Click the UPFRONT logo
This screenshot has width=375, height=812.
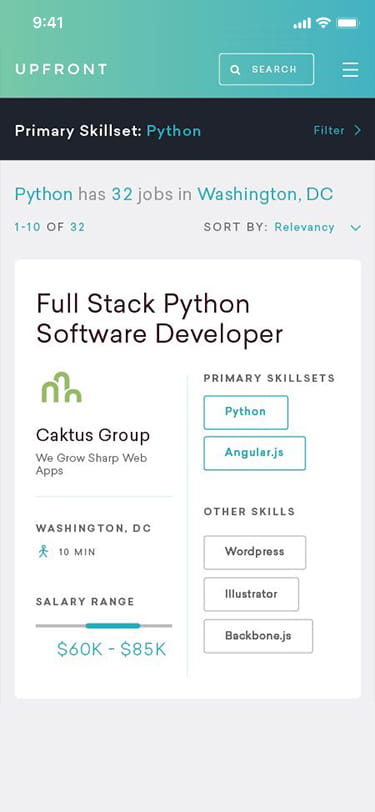coord(61,69)
